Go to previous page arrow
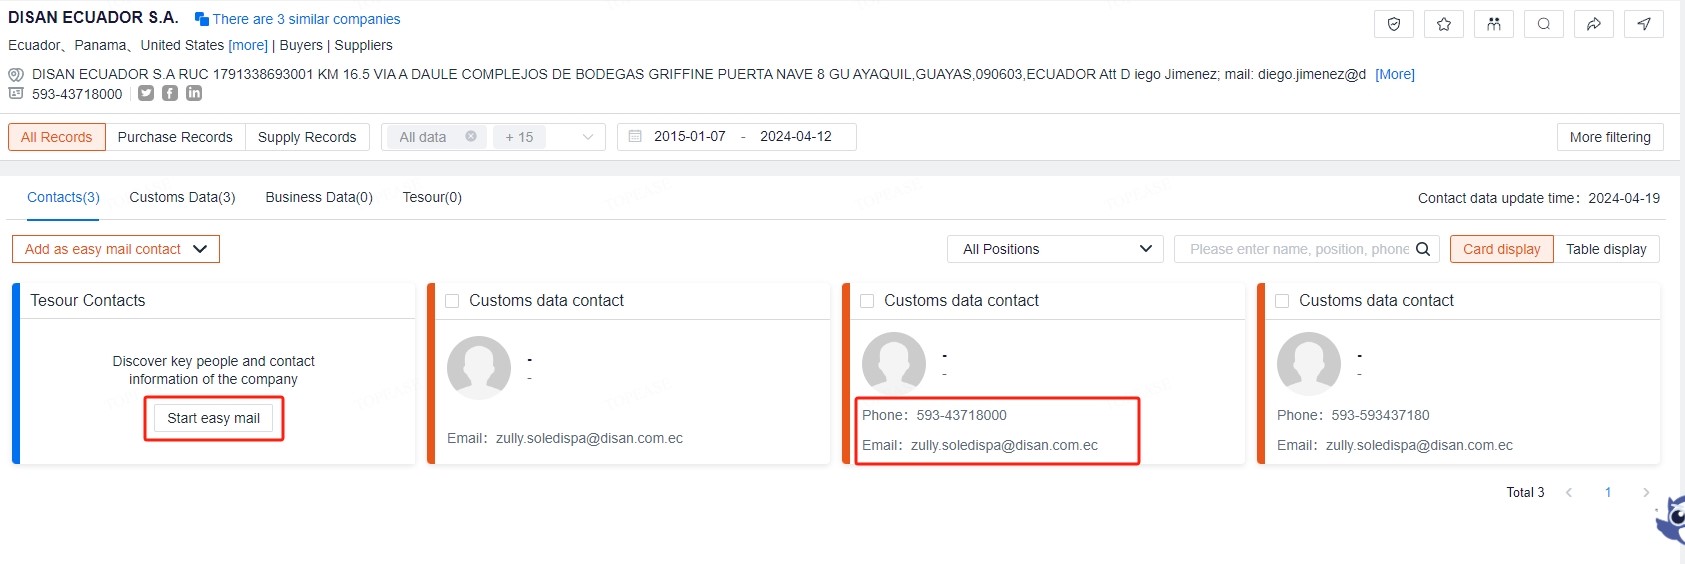1685x564 pixels. [x=1569, y=492]
